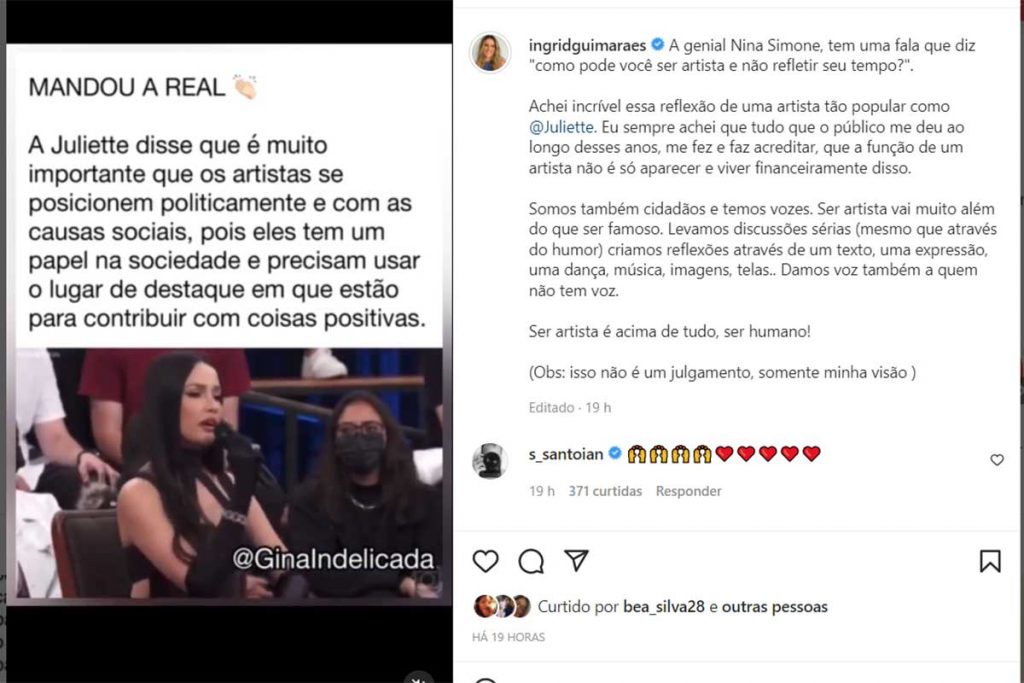This screenshot has height=683, width=1024.
Task: Toggle mute on the video's speaker icon
Action: (418, 677)
